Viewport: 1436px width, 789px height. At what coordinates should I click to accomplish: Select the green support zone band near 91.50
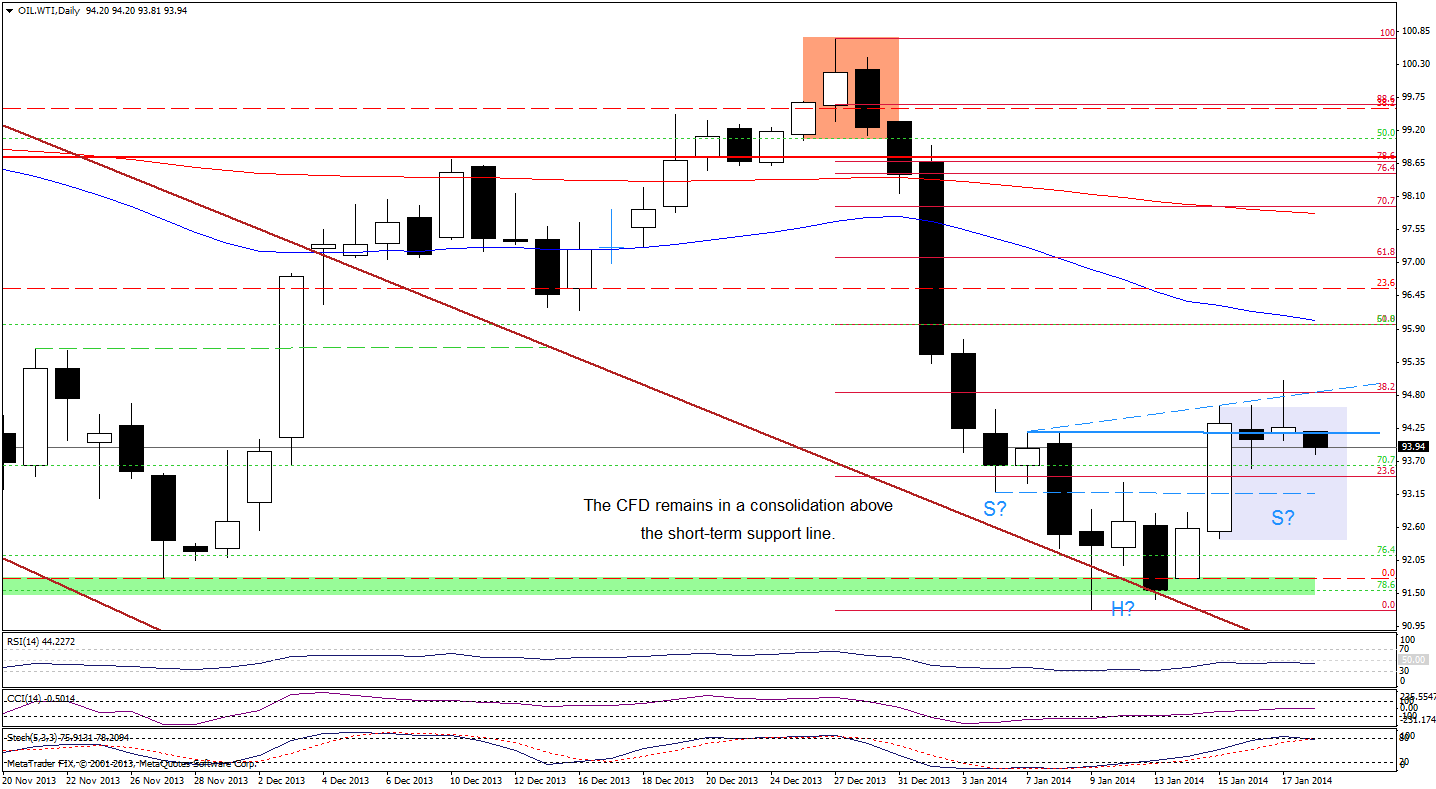tap(659, 586)
